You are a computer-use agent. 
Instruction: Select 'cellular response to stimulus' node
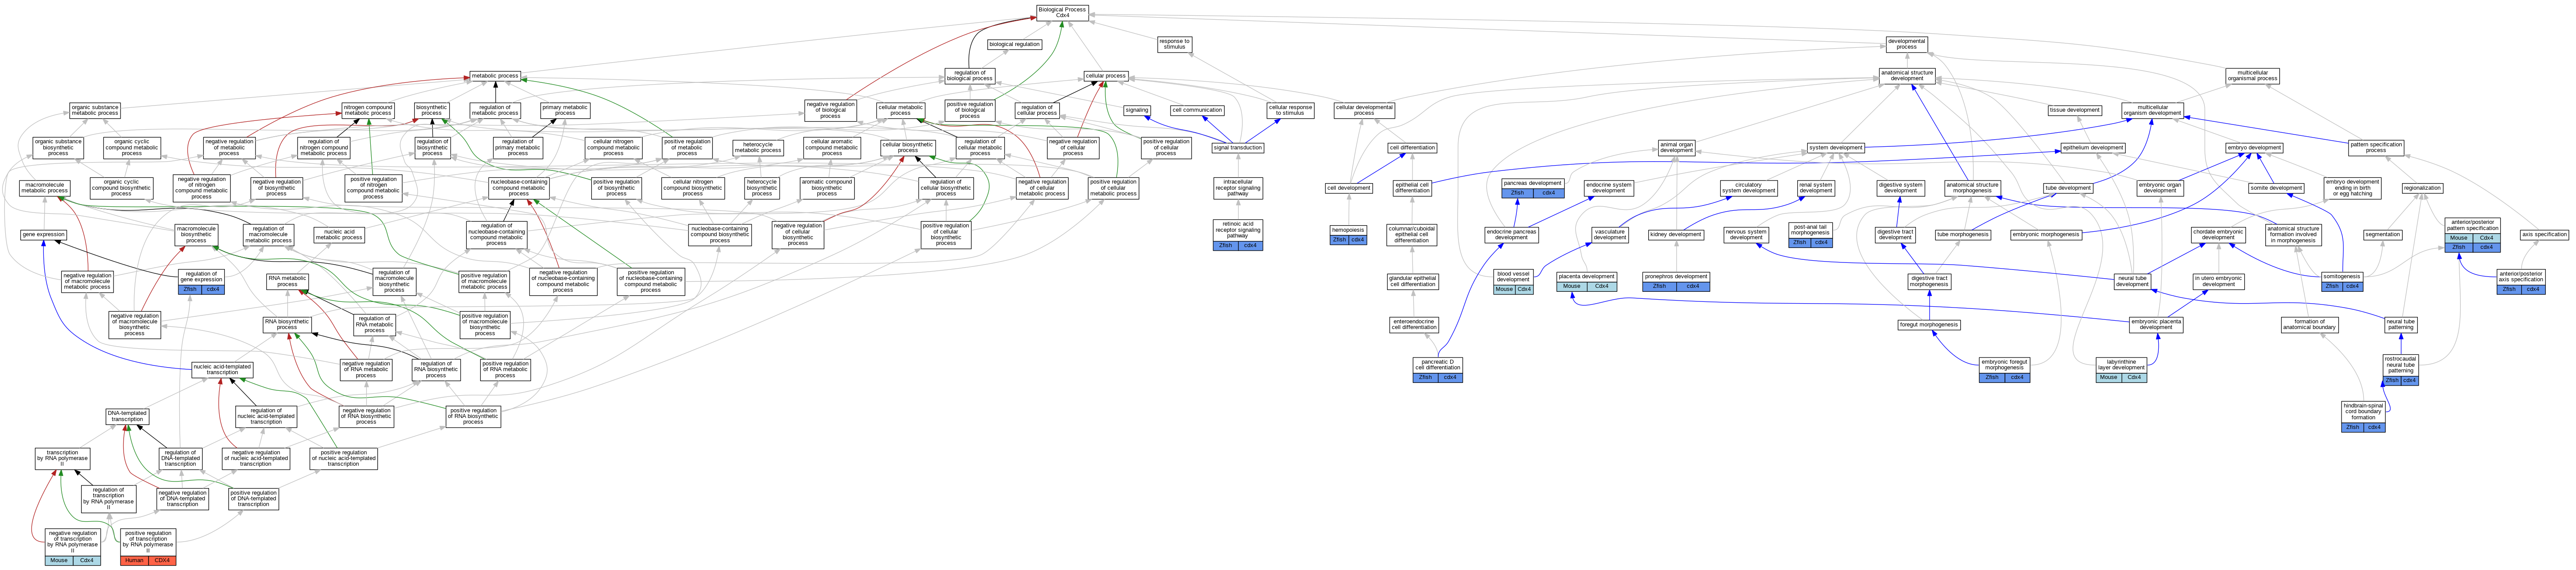point(1291,110)
